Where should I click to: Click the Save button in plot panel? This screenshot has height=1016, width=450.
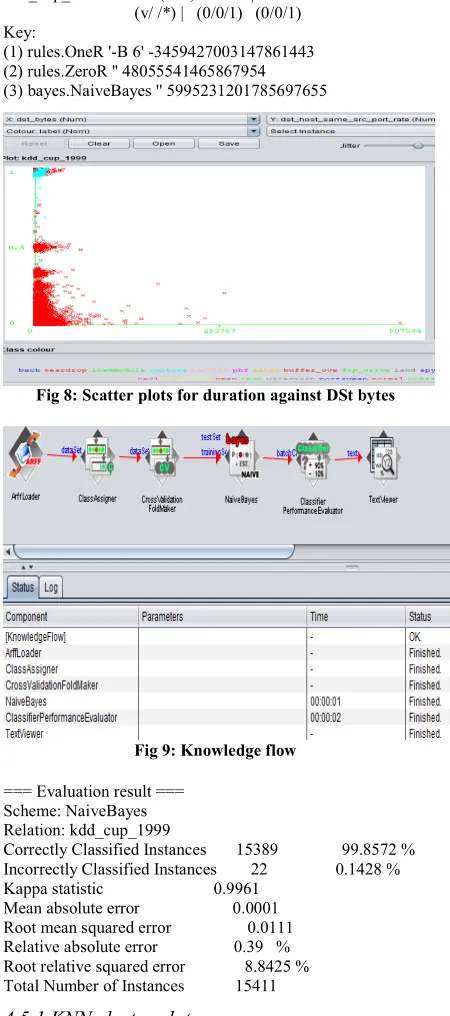coord(229,144)
